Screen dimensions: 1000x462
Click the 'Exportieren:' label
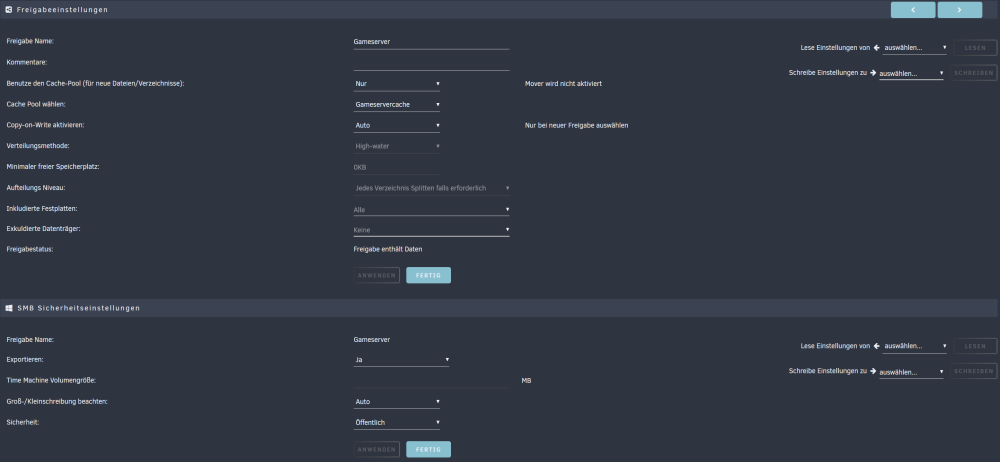click(25, 359)
